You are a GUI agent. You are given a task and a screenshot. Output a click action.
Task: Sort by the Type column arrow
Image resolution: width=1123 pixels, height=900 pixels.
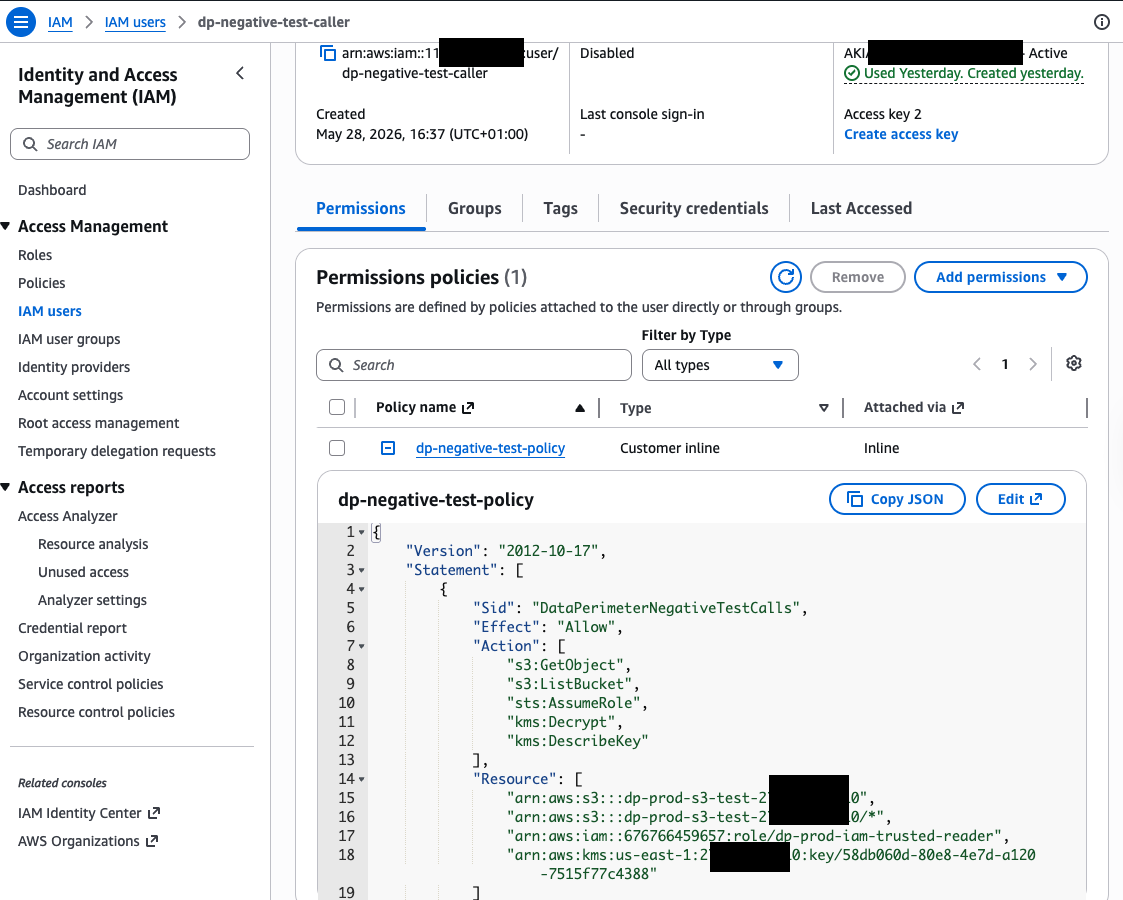(824, 408)
